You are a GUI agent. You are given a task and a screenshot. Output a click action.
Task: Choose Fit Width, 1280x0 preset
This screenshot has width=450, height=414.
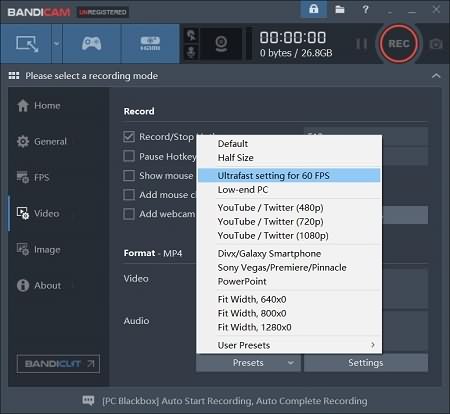click(x=289, y=327)
